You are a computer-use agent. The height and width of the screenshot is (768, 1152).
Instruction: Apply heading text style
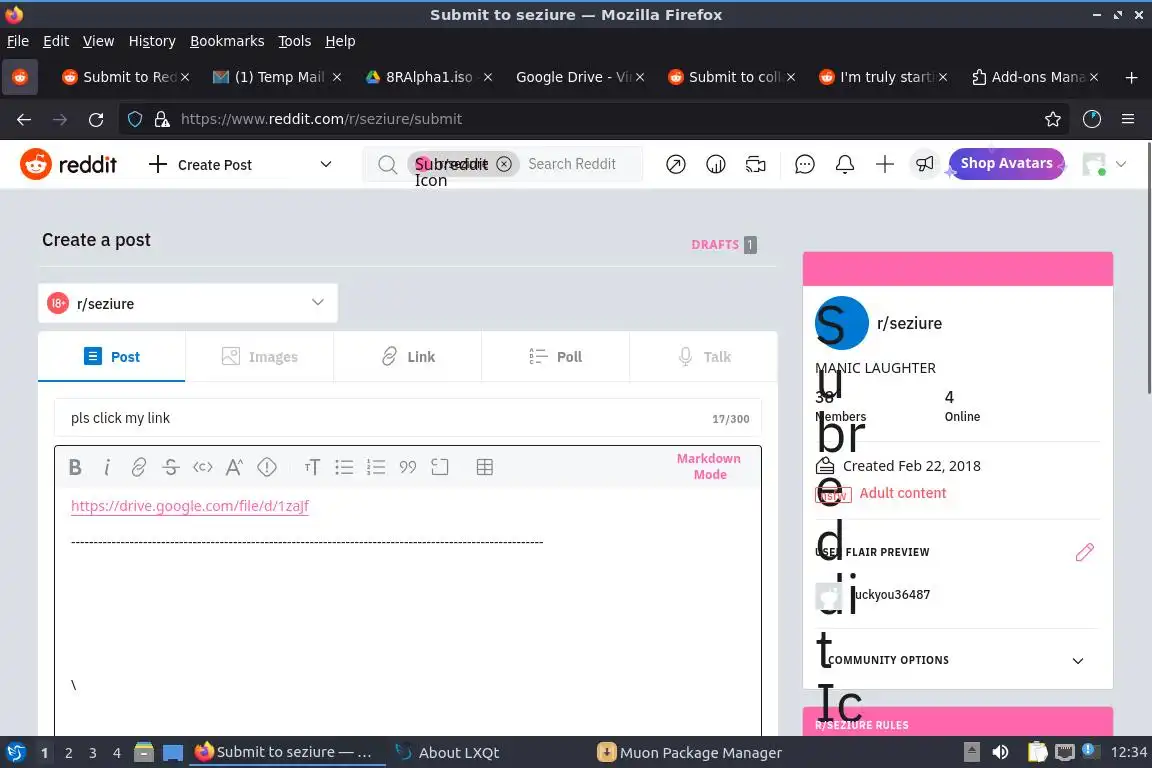coord(312,467)
